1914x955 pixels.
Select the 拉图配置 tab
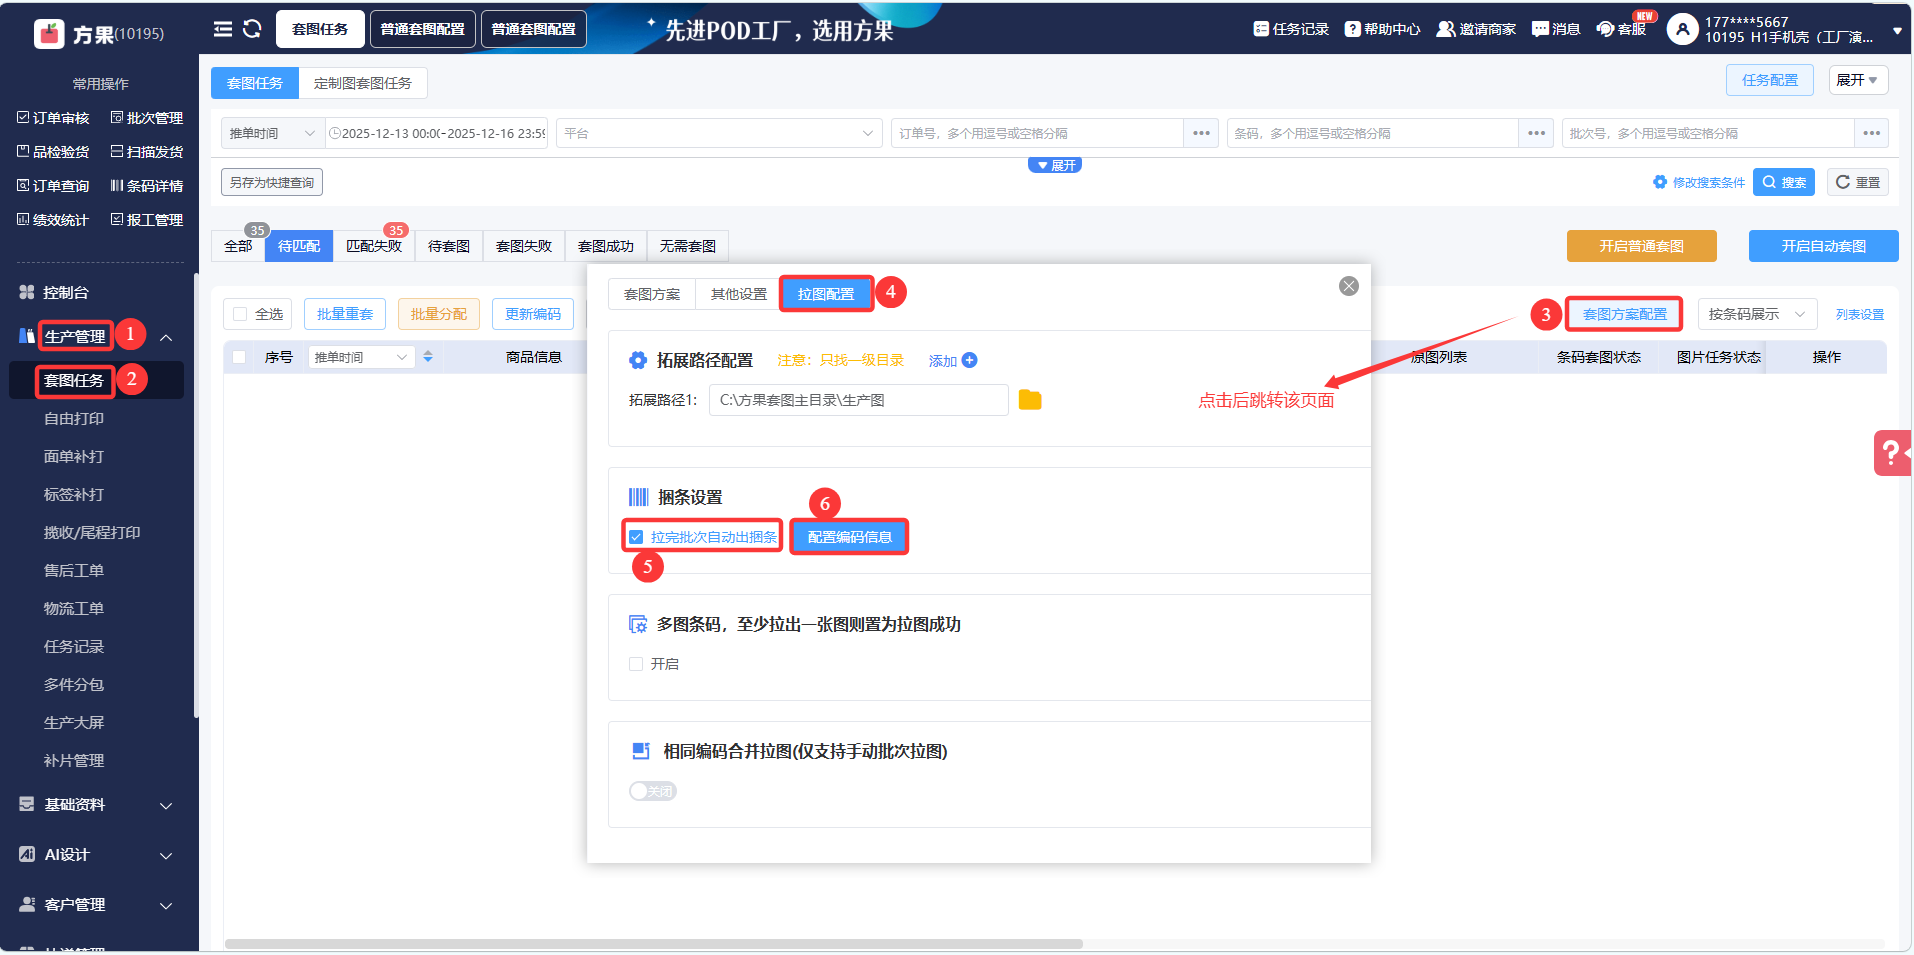pos(826,294)
